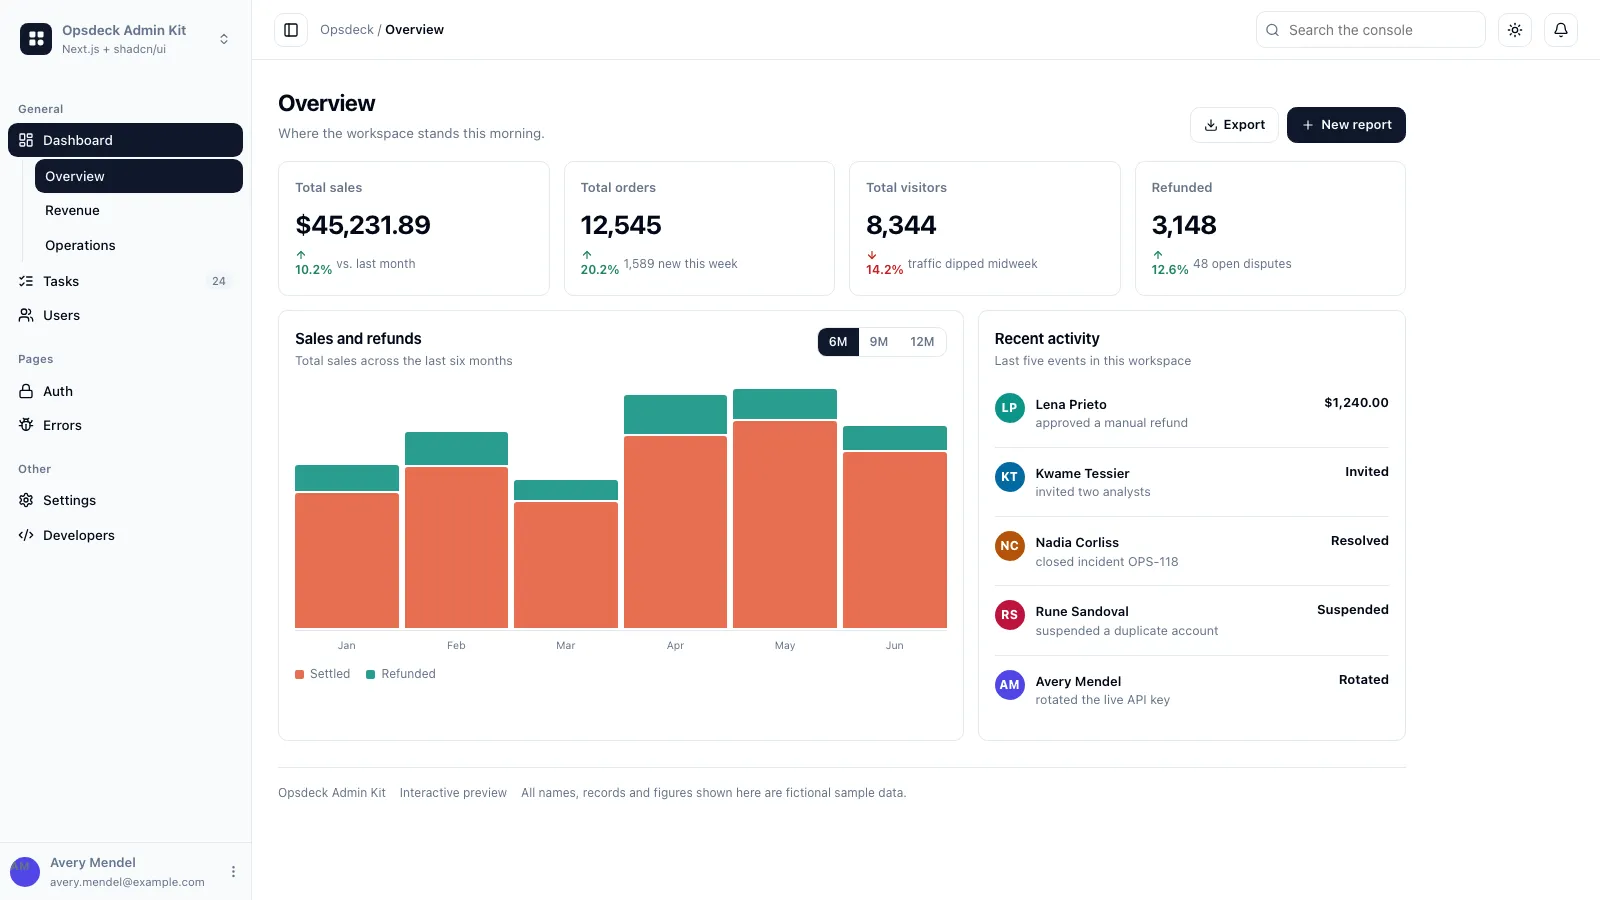This screenshot has width=1600, height=900.
Task: Open Revenue submenu item
Action: (x=139, y=210)
